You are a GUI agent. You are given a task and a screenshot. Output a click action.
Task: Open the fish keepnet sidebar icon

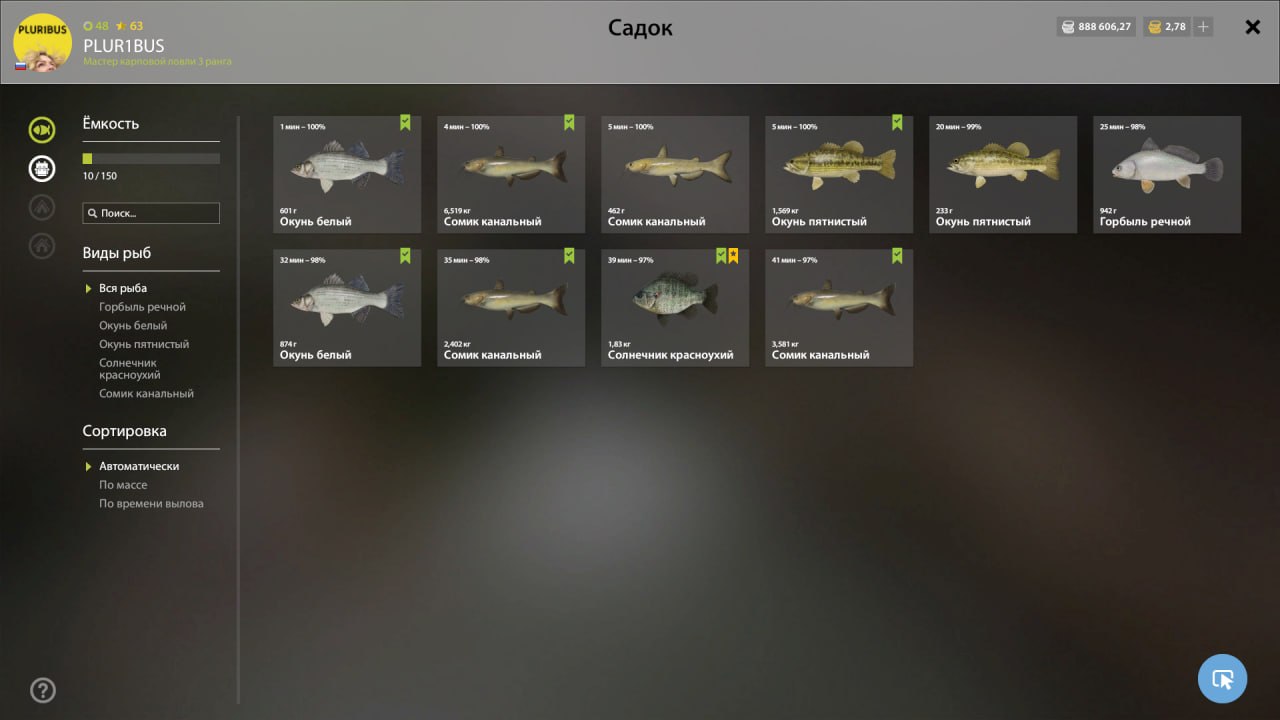pos(42,129)
